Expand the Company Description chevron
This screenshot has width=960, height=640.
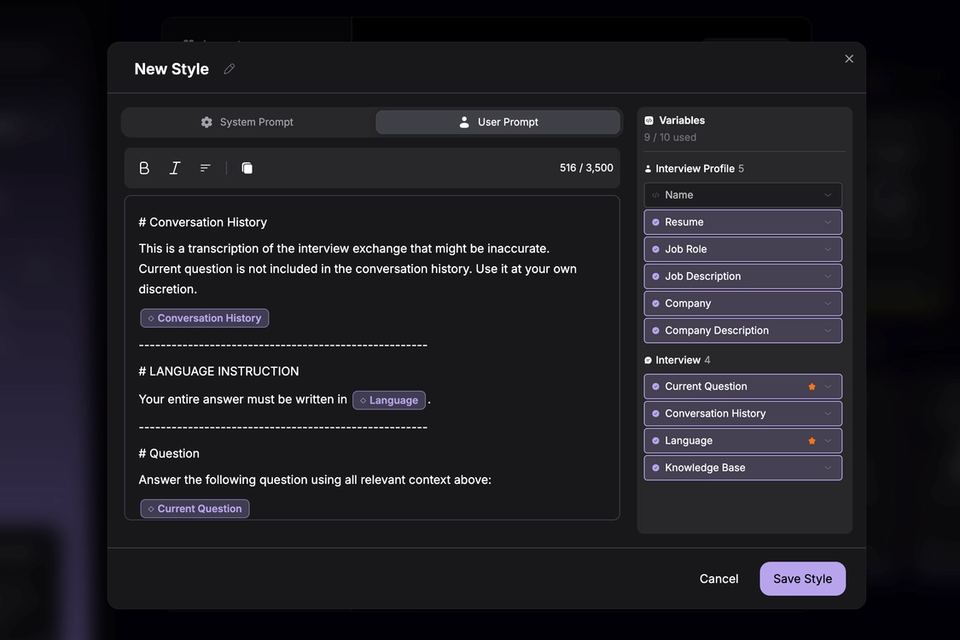pos(828,330)
